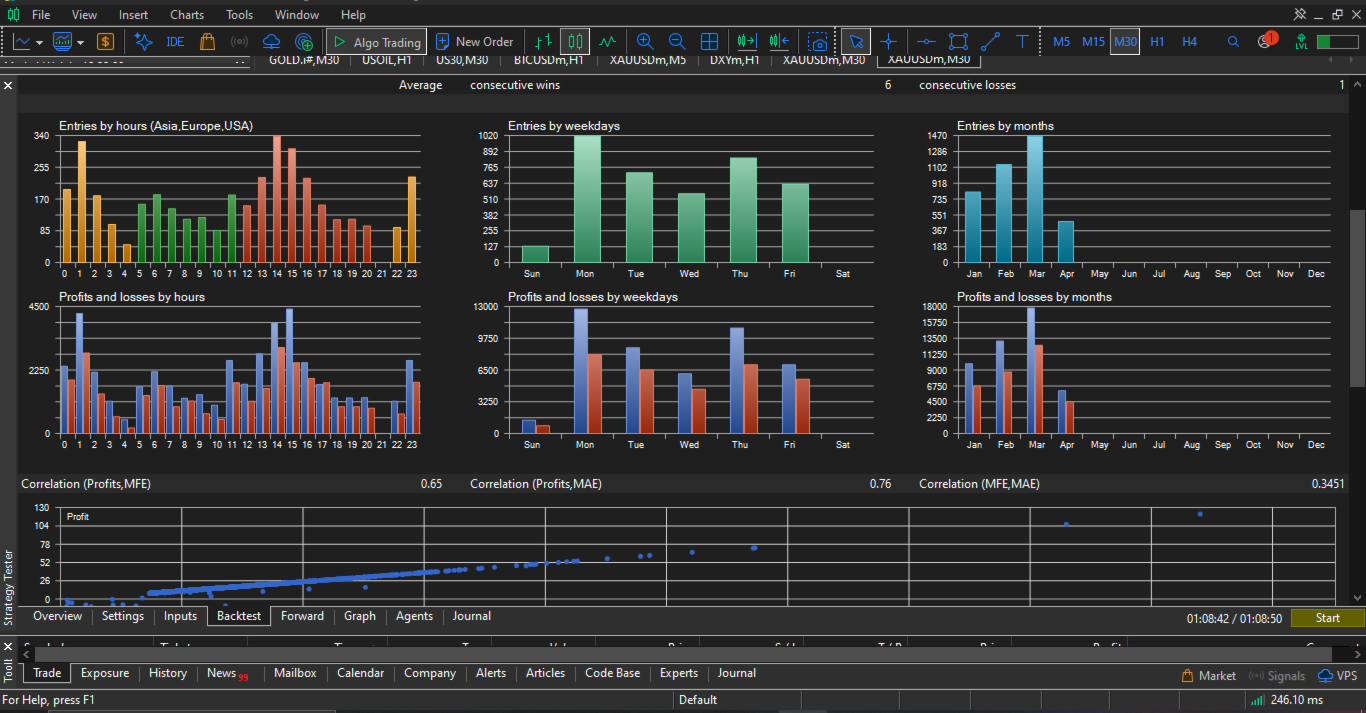1366x713 pixels.
Task: Open the XAUUSDm,M5 chart tab
Action: [x=647, y=59]
